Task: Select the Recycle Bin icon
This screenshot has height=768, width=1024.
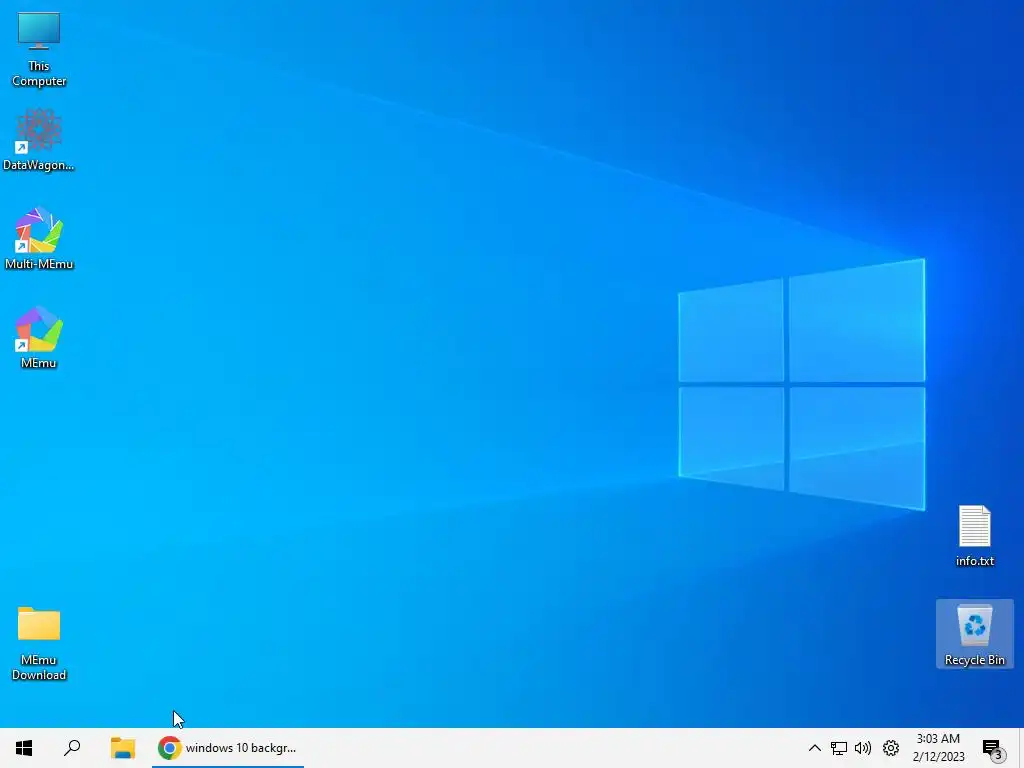Action: click(974, 634)
